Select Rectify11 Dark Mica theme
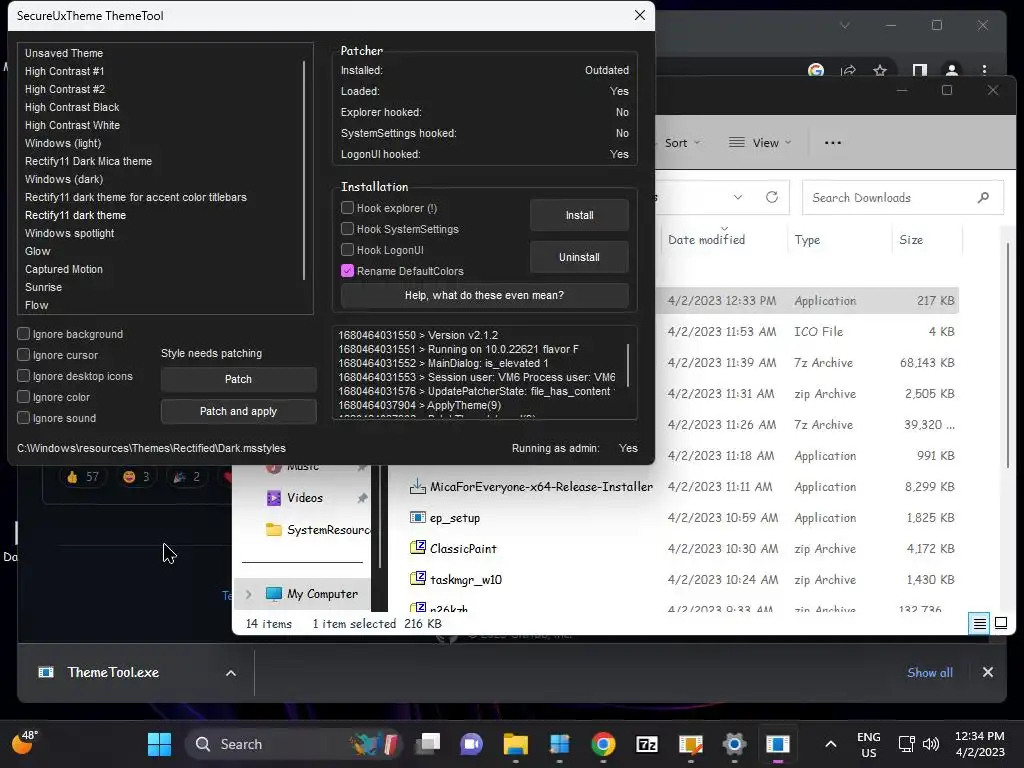1024x768 pixels. [88, 161]
